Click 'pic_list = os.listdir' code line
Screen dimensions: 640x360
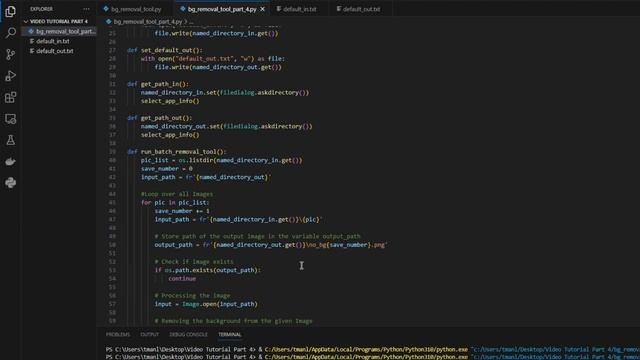coord(222,160)
